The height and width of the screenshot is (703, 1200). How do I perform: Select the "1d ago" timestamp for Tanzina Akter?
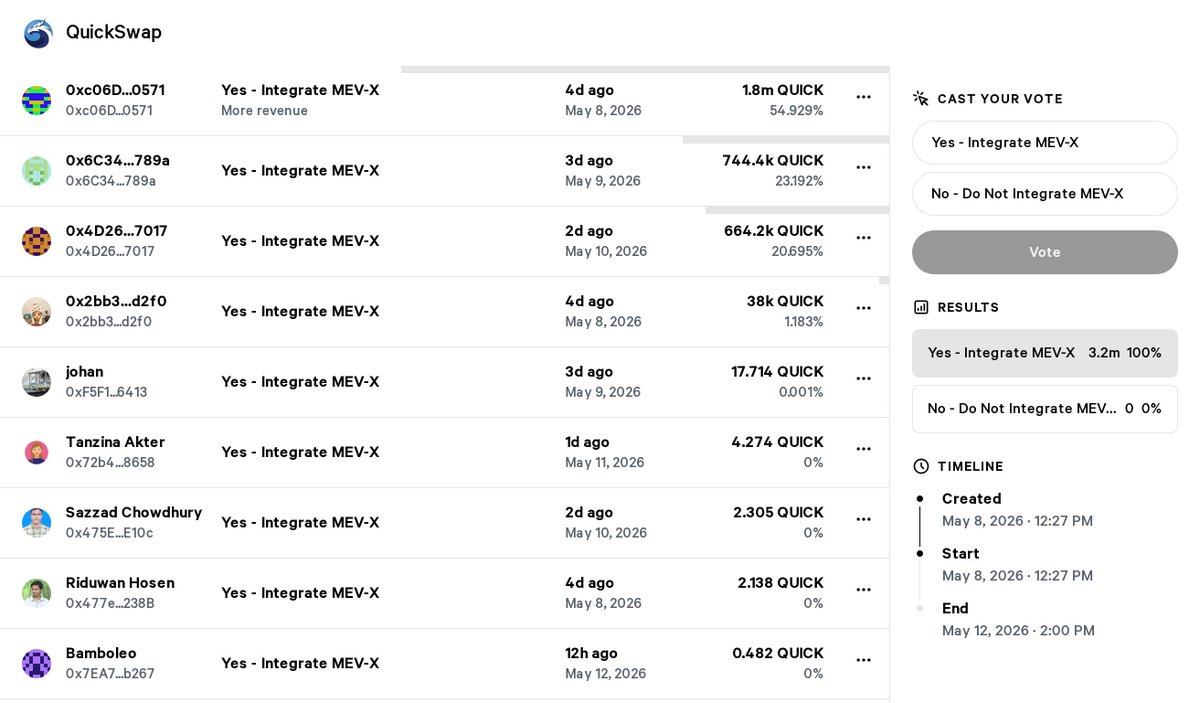point(587,442)
